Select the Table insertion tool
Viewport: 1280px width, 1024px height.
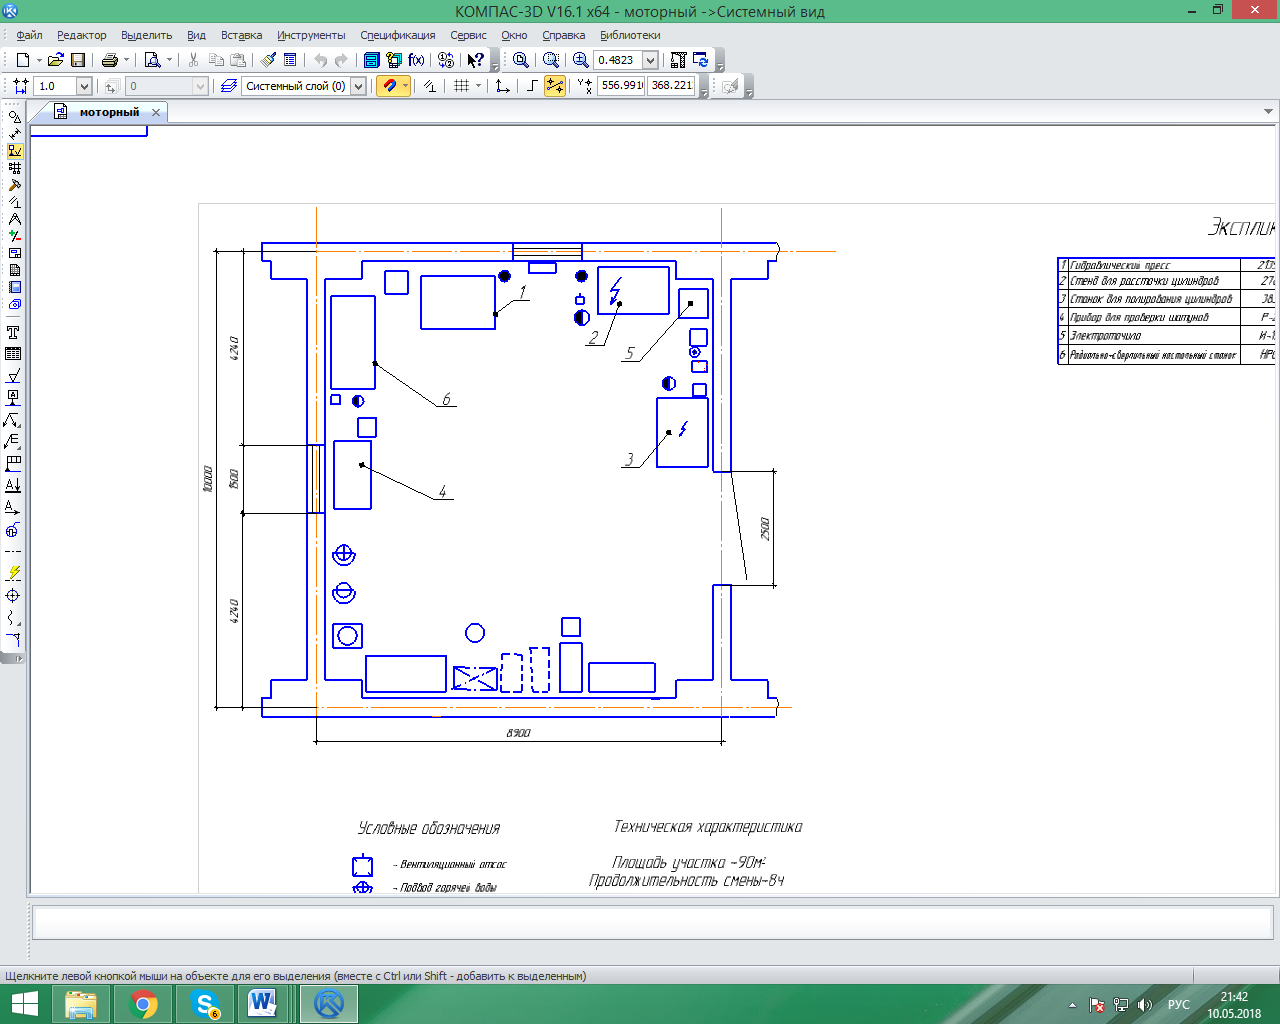pos(13,354)
